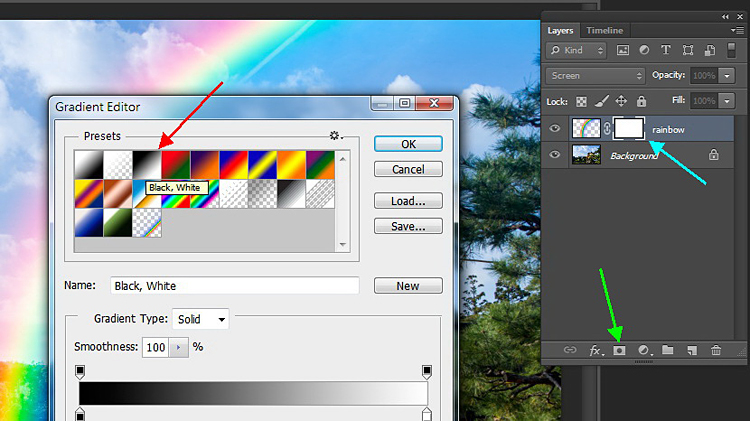Image resolution: width=750 pixels, height=421 pixels.
Task: Hide the rainbow layer
Action: tap(555, 128)
